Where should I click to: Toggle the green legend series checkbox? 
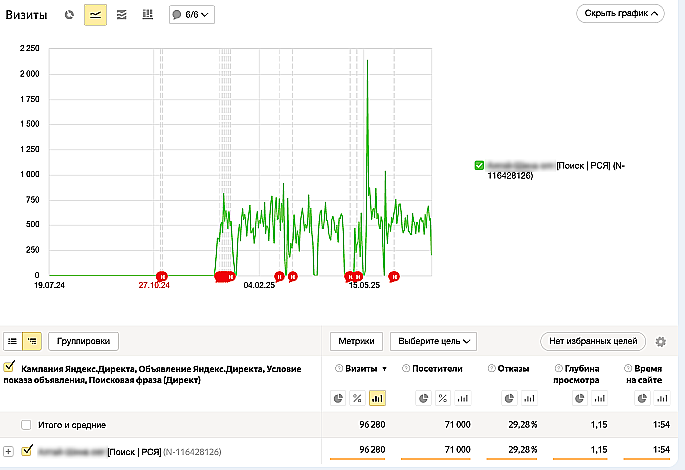click(x=479, y=166)
